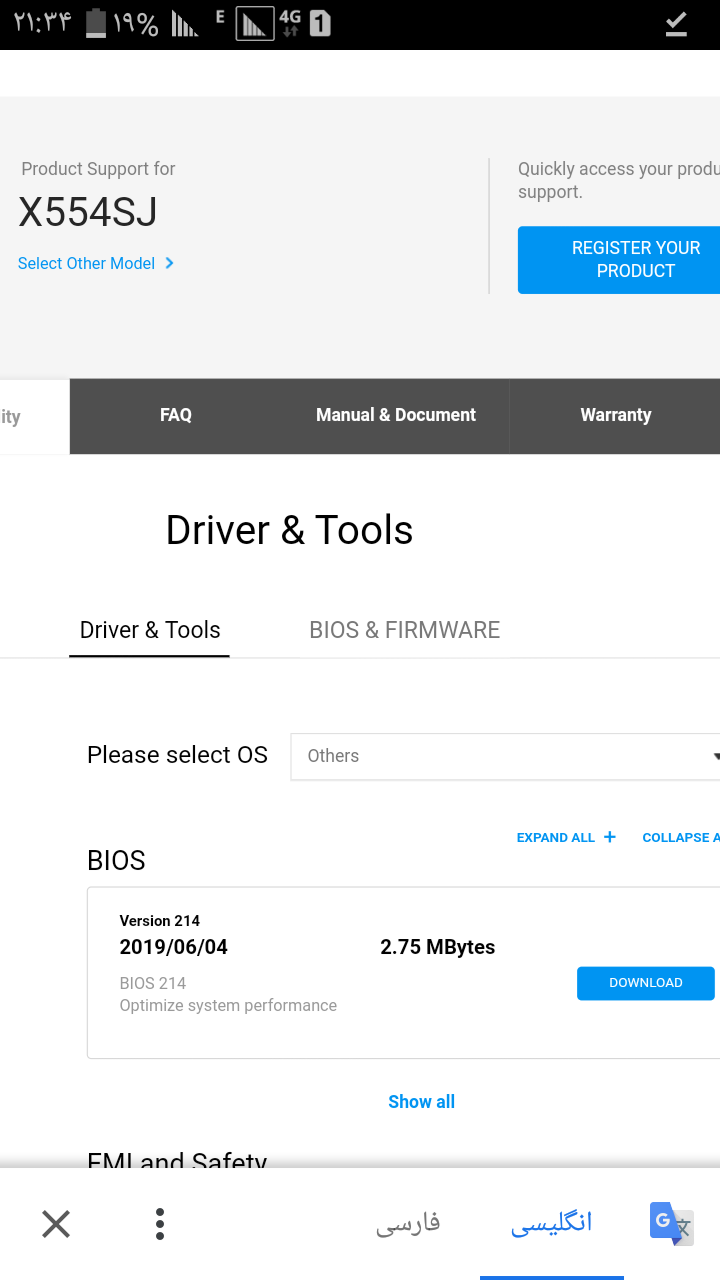The height and width of the screenshot is (1280, 720).
Task: Download BIOS version 214
Action: pyautogui.click(x=646, y=983)
